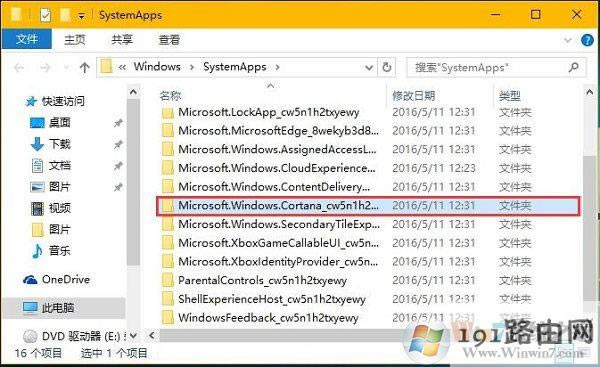Open recent locations dropdown beside forward arrow
600x367 pixels.
coord(66,68)
